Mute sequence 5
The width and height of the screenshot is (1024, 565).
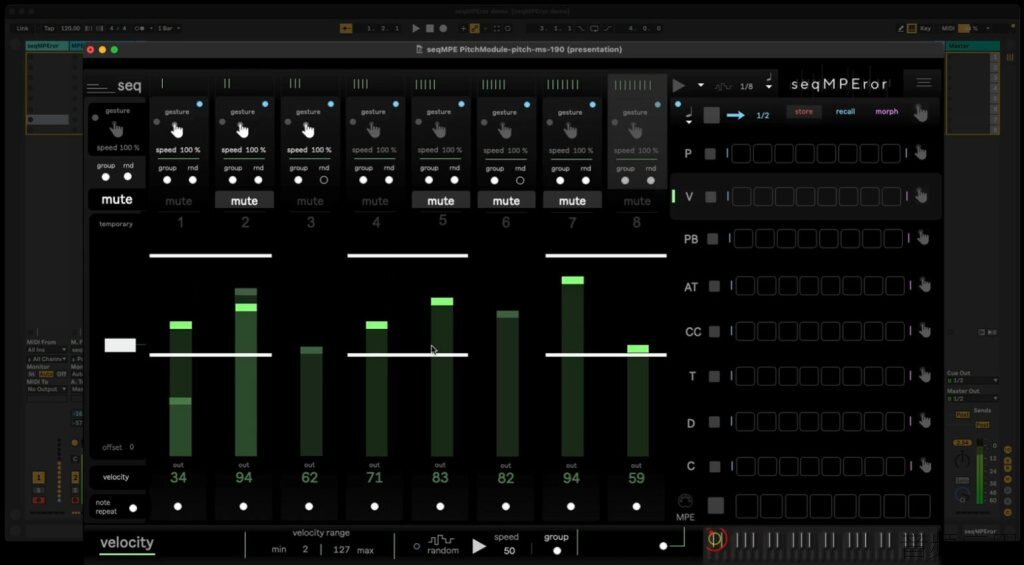tap(441, 201)
